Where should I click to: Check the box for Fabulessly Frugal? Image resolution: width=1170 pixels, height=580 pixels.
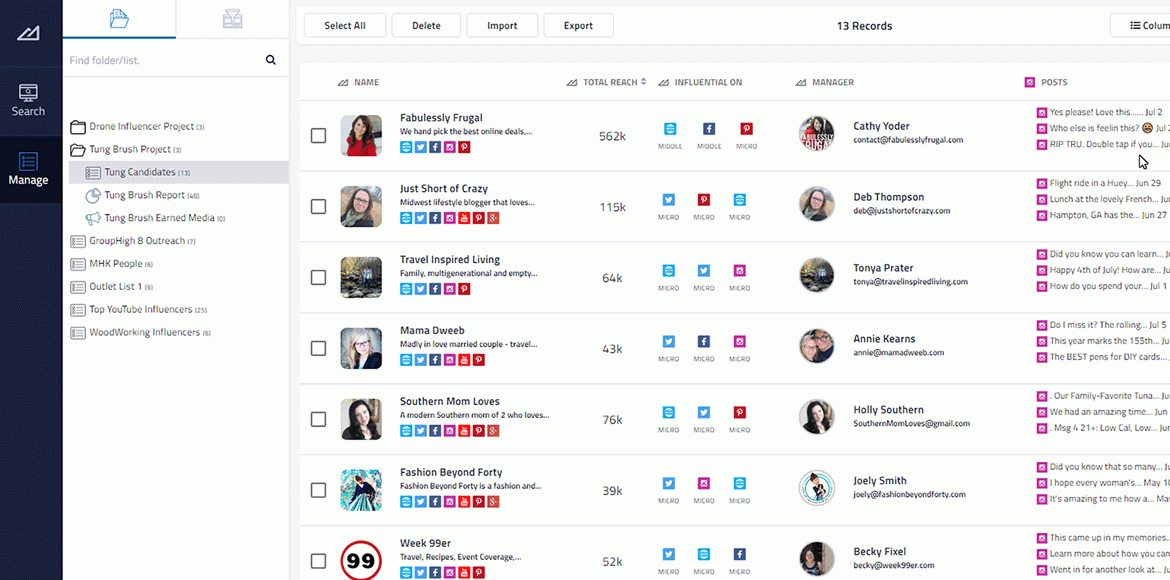[x=318, y=135]
